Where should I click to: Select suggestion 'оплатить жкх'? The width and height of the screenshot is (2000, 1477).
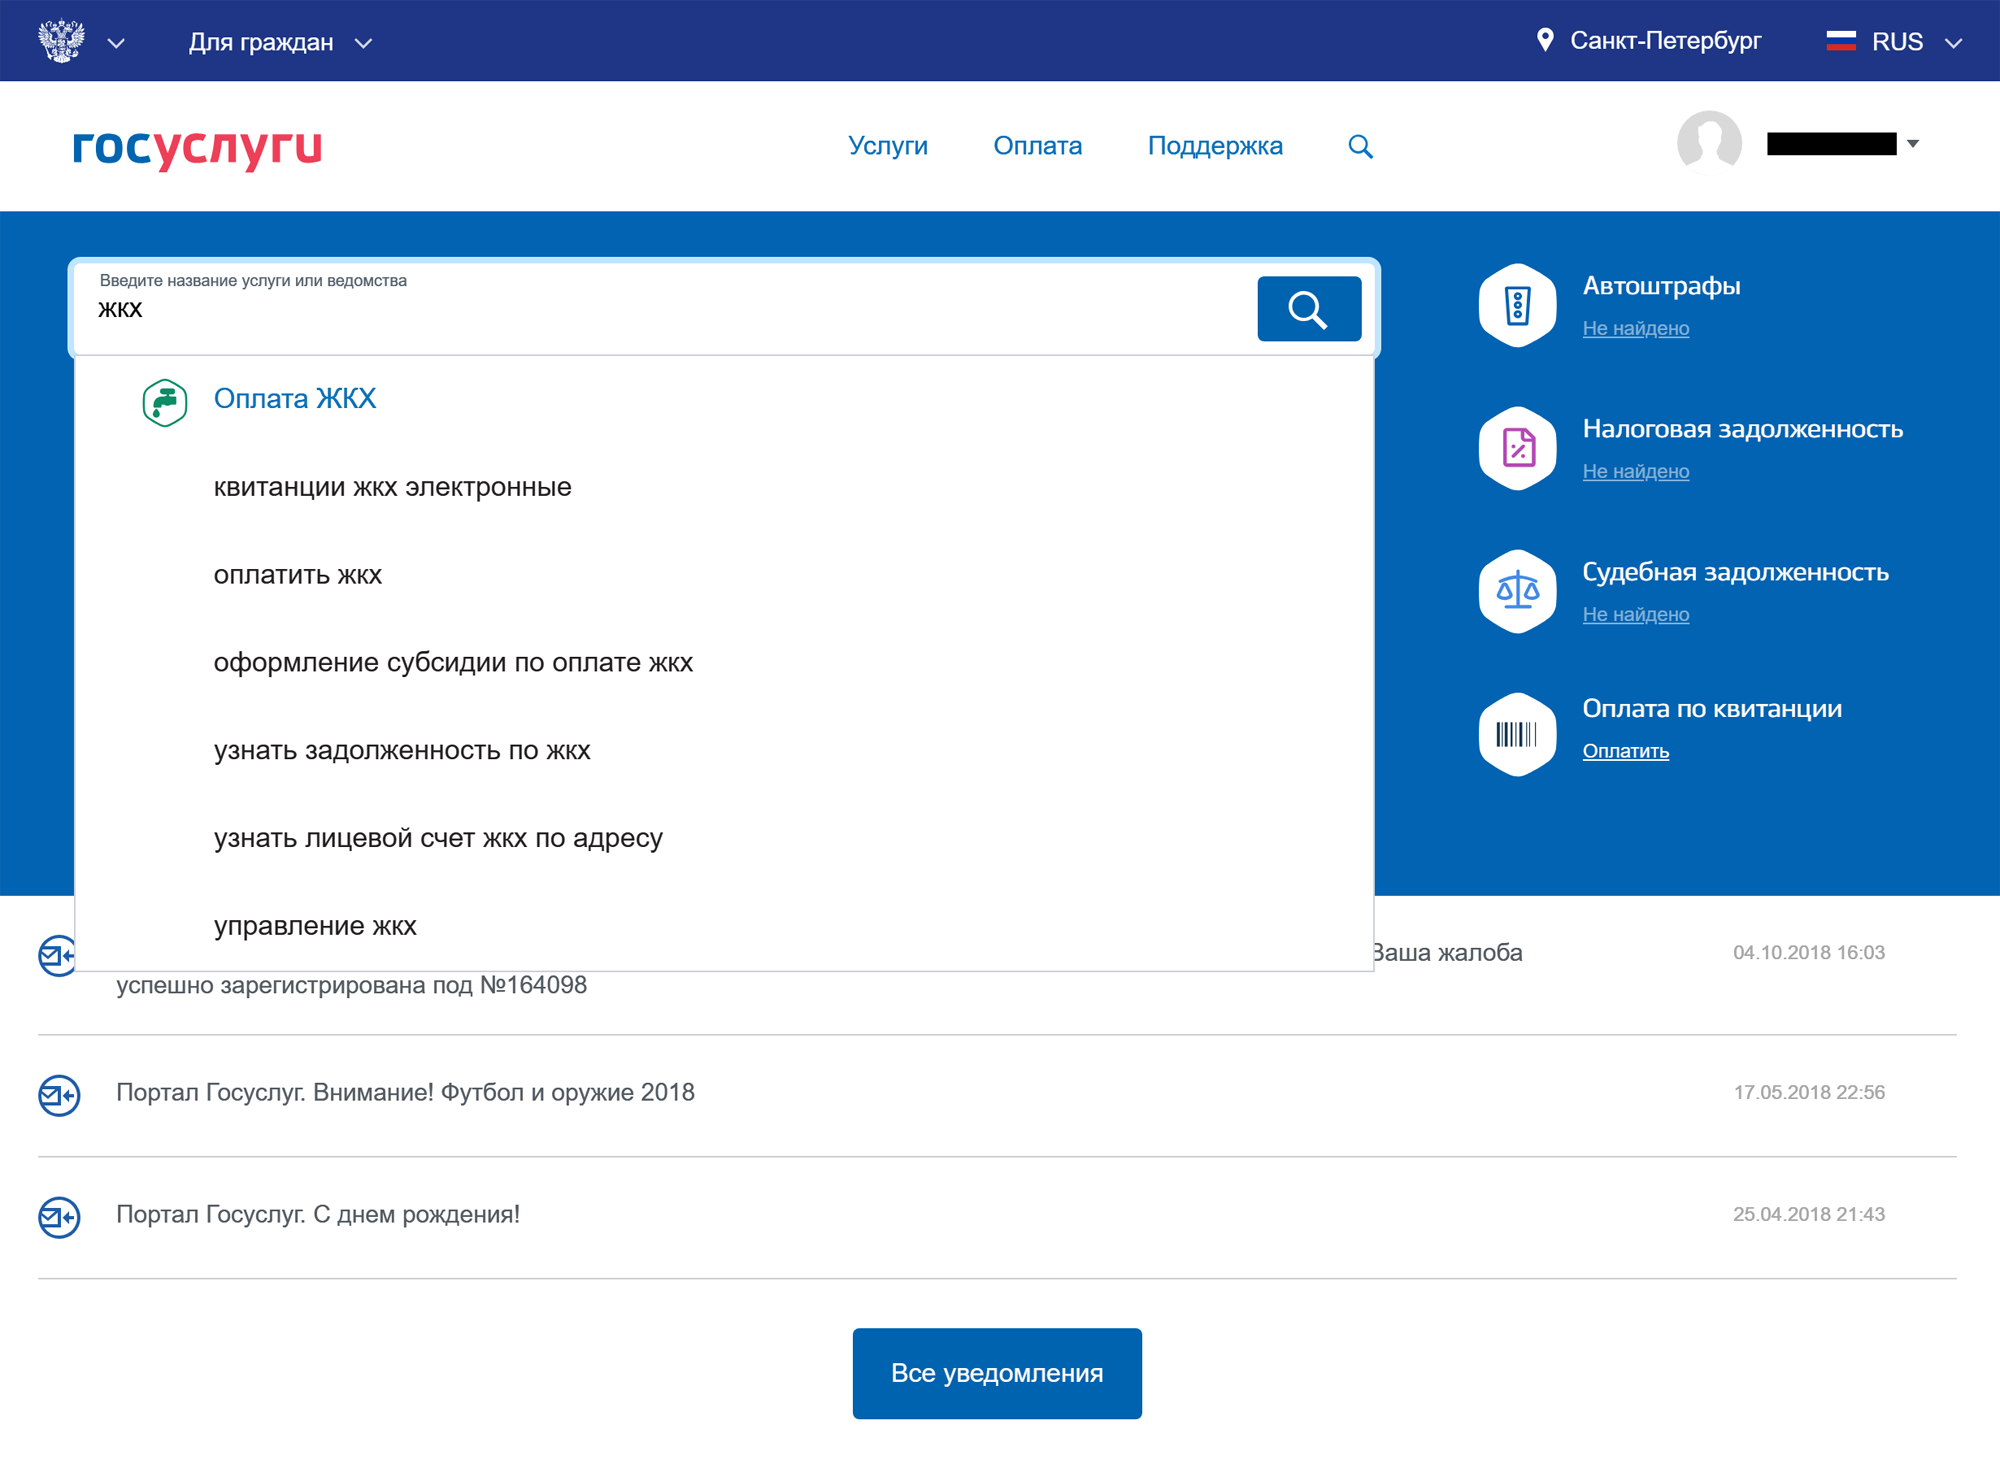pos(297,575)
